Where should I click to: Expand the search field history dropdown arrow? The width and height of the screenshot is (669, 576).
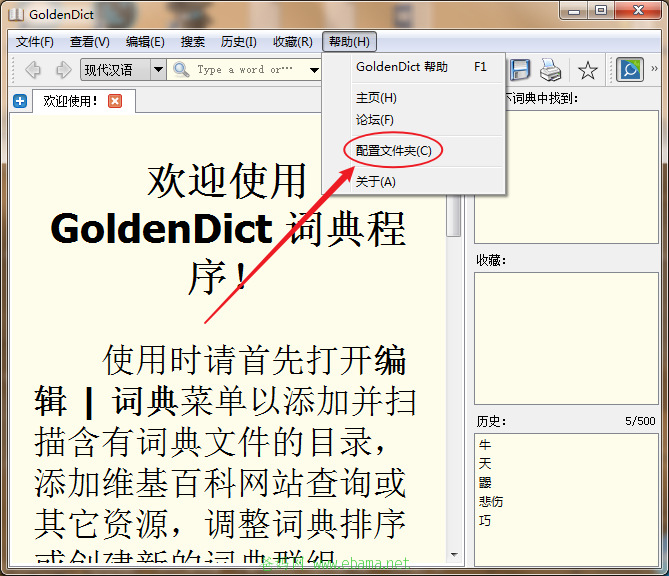pos(314,70)
